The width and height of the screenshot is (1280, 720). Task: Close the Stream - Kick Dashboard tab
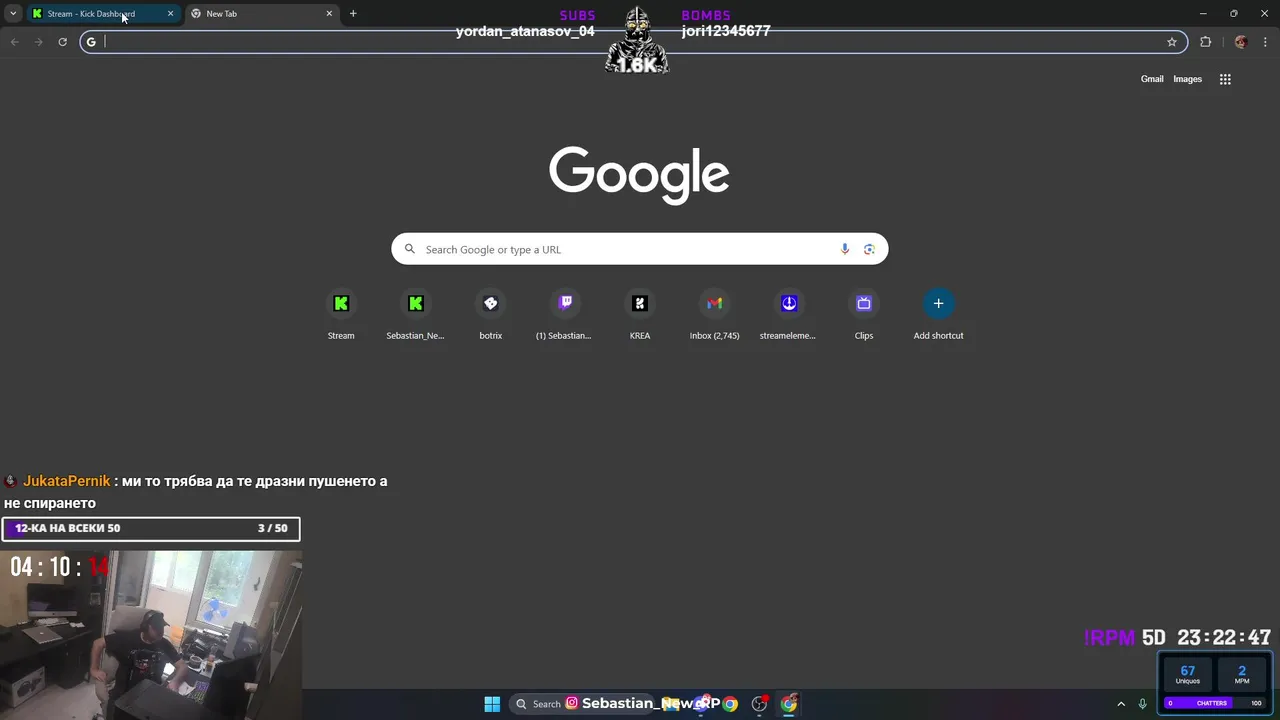click(x=170, y=14)
